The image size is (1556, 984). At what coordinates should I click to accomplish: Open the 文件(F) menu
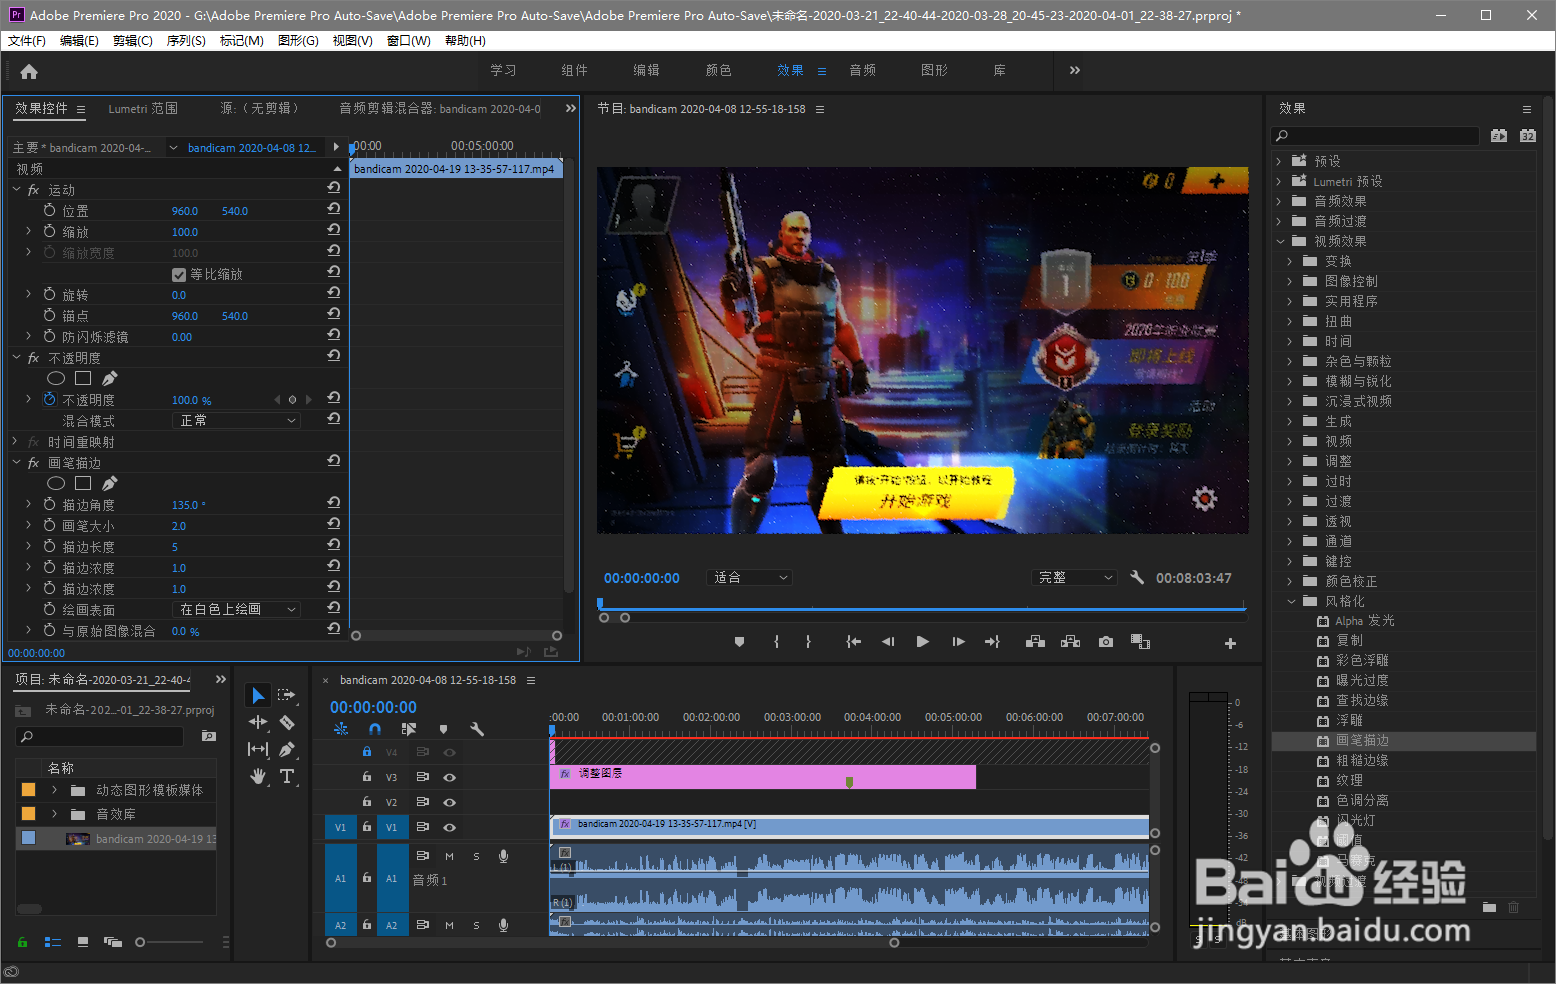[27, 41]
